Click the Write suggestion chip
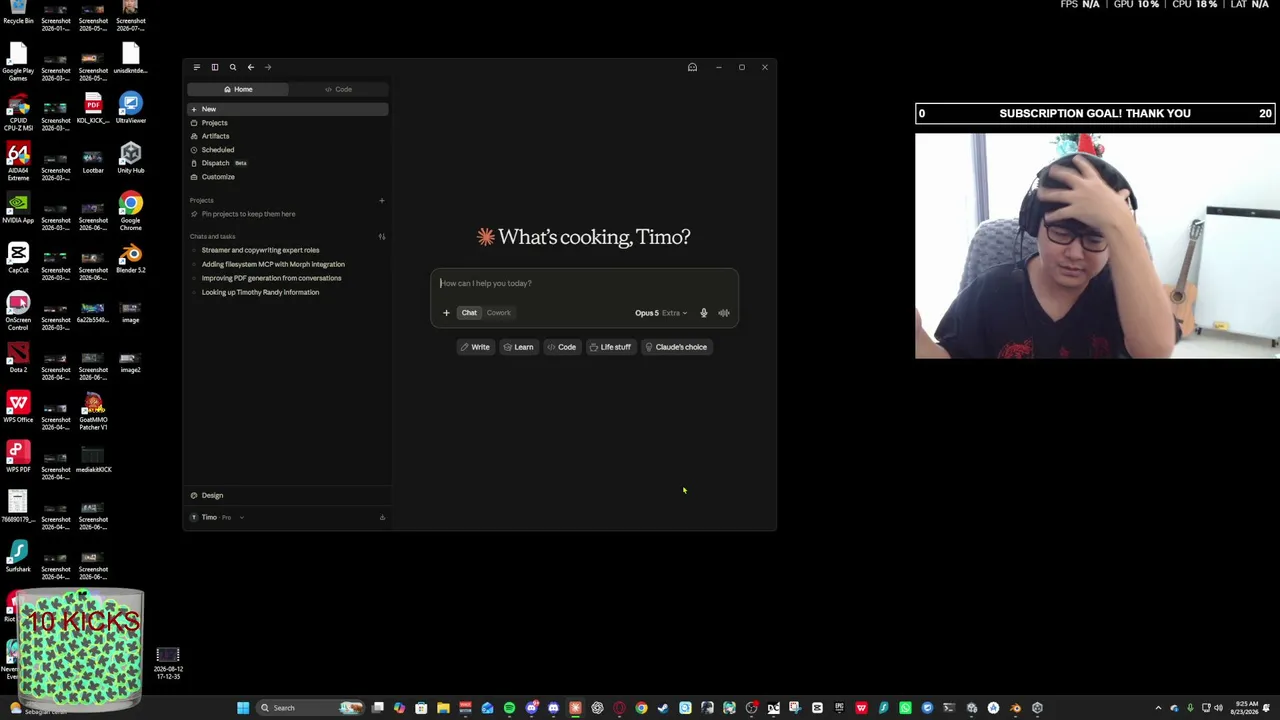This screenshot has height=720, width=1280. [475, 347]
